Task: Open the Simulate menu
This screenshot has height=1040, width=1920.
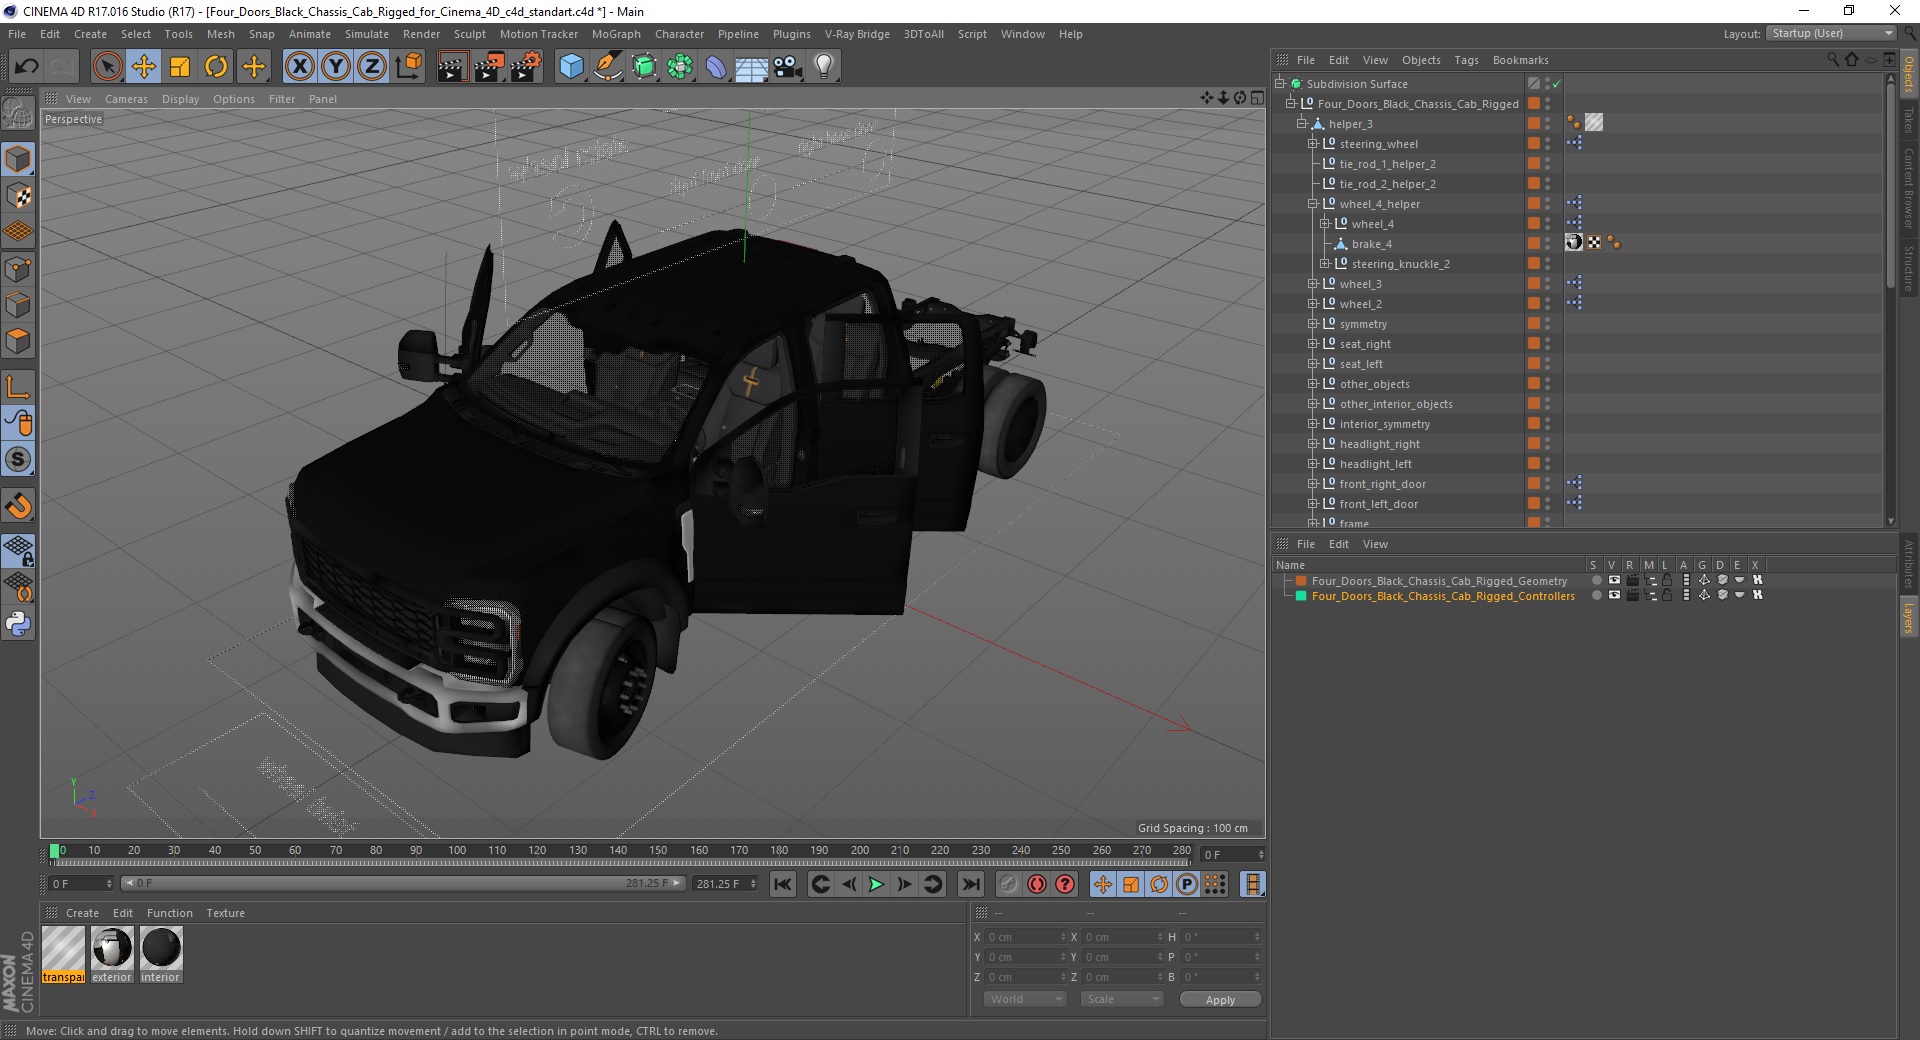Action: pyautogui.click(x=367, y=34)
